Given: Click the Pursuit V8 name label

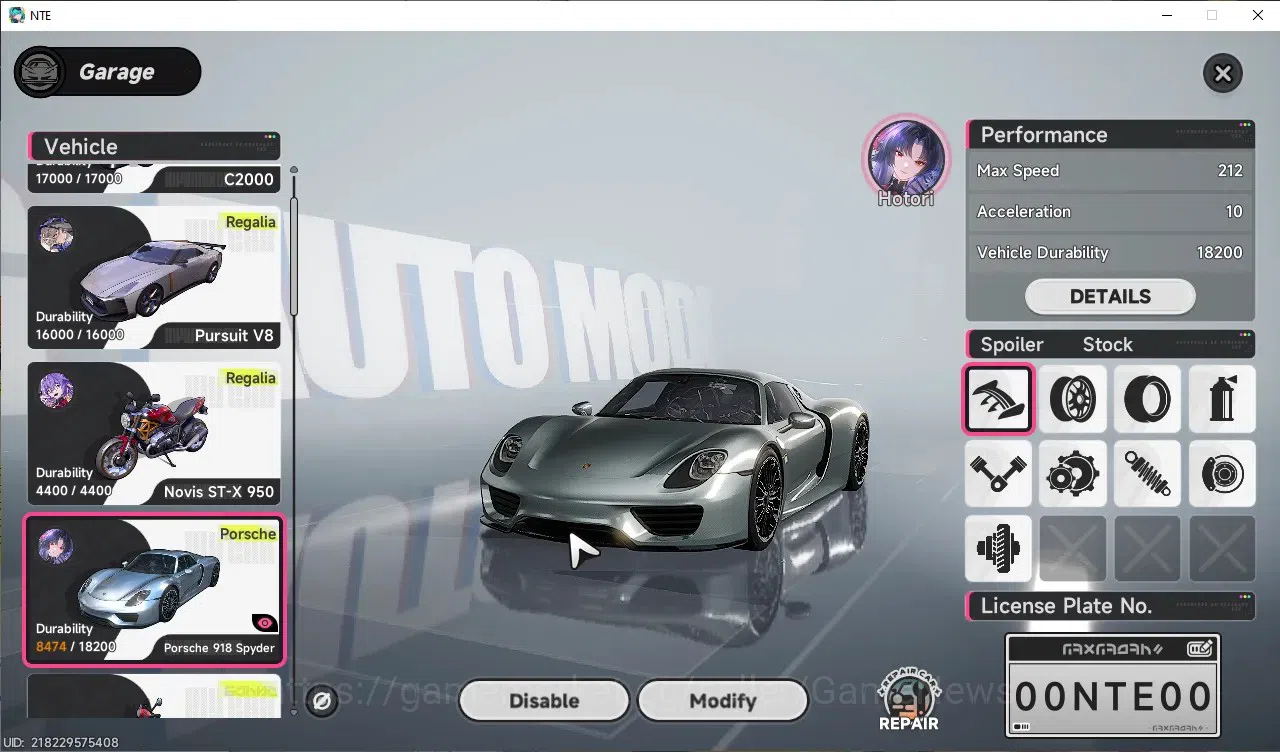Looking at the screenshot, I should [x=234, y=336].
